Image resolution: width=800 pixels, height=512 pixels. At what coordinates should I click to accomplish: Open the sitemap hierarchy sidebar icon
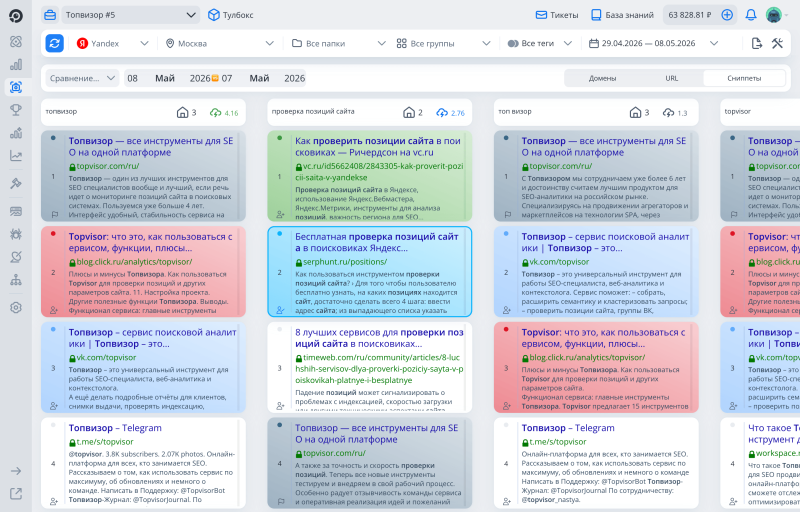click(x=16, y=279)
